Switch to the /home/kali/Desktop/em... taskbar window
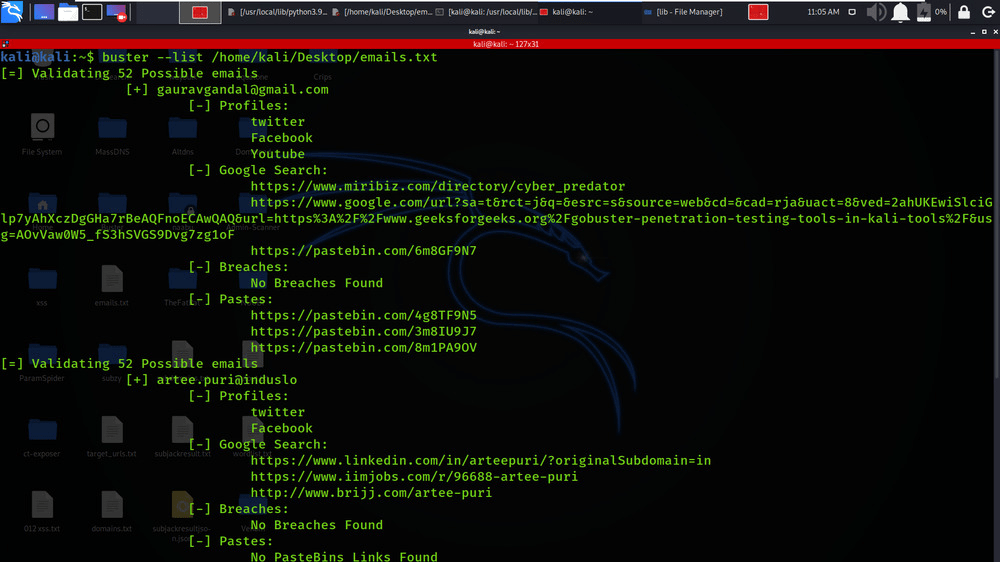This screenshot has width=1000, height=562. coord(382,12)
